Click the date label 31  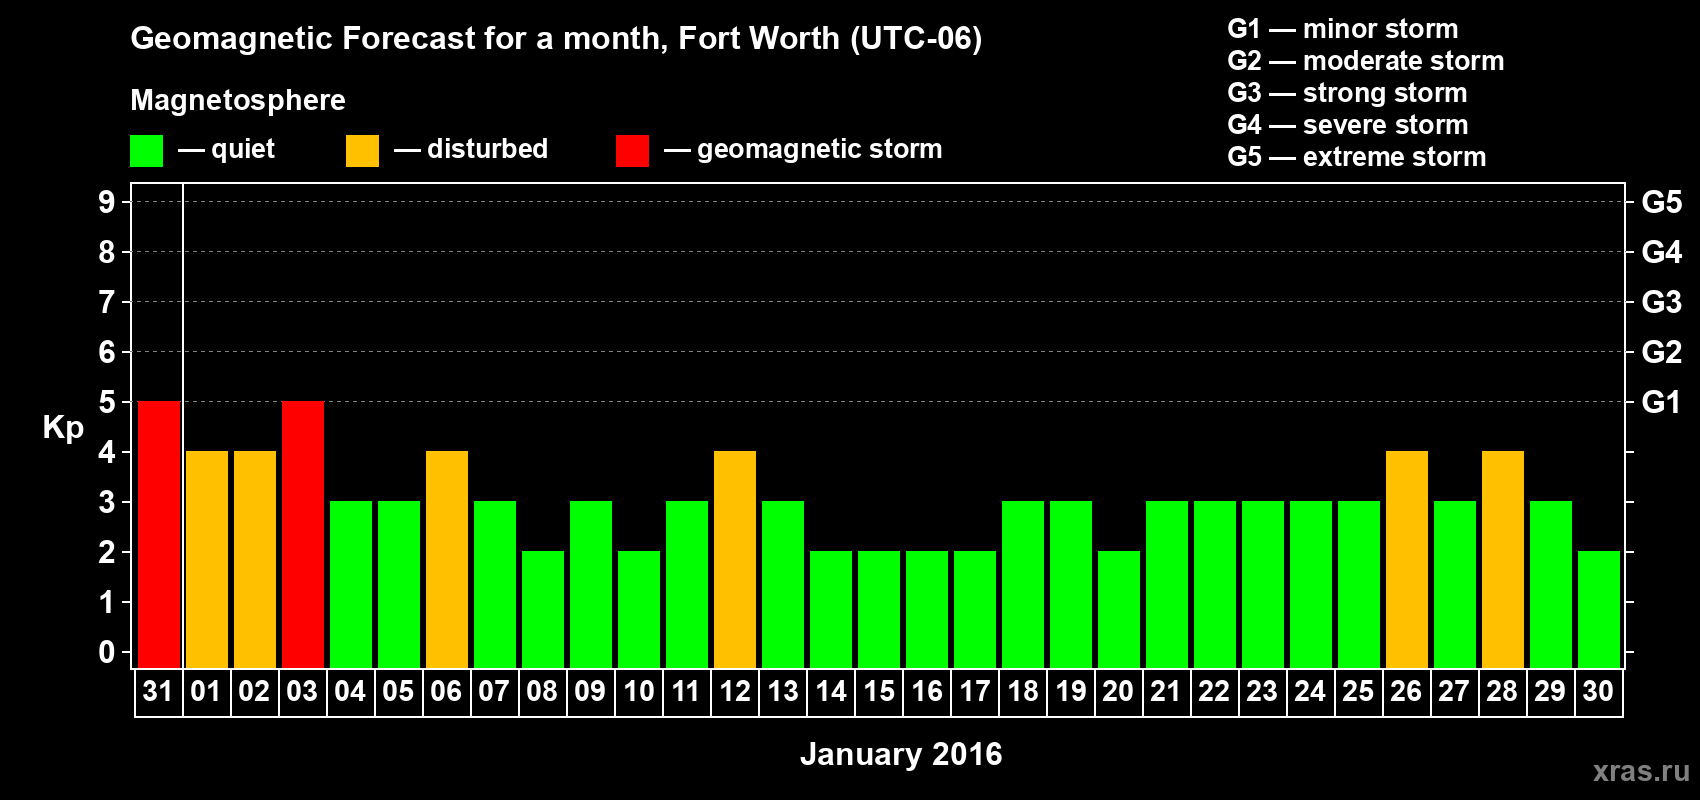coord(158,692)
